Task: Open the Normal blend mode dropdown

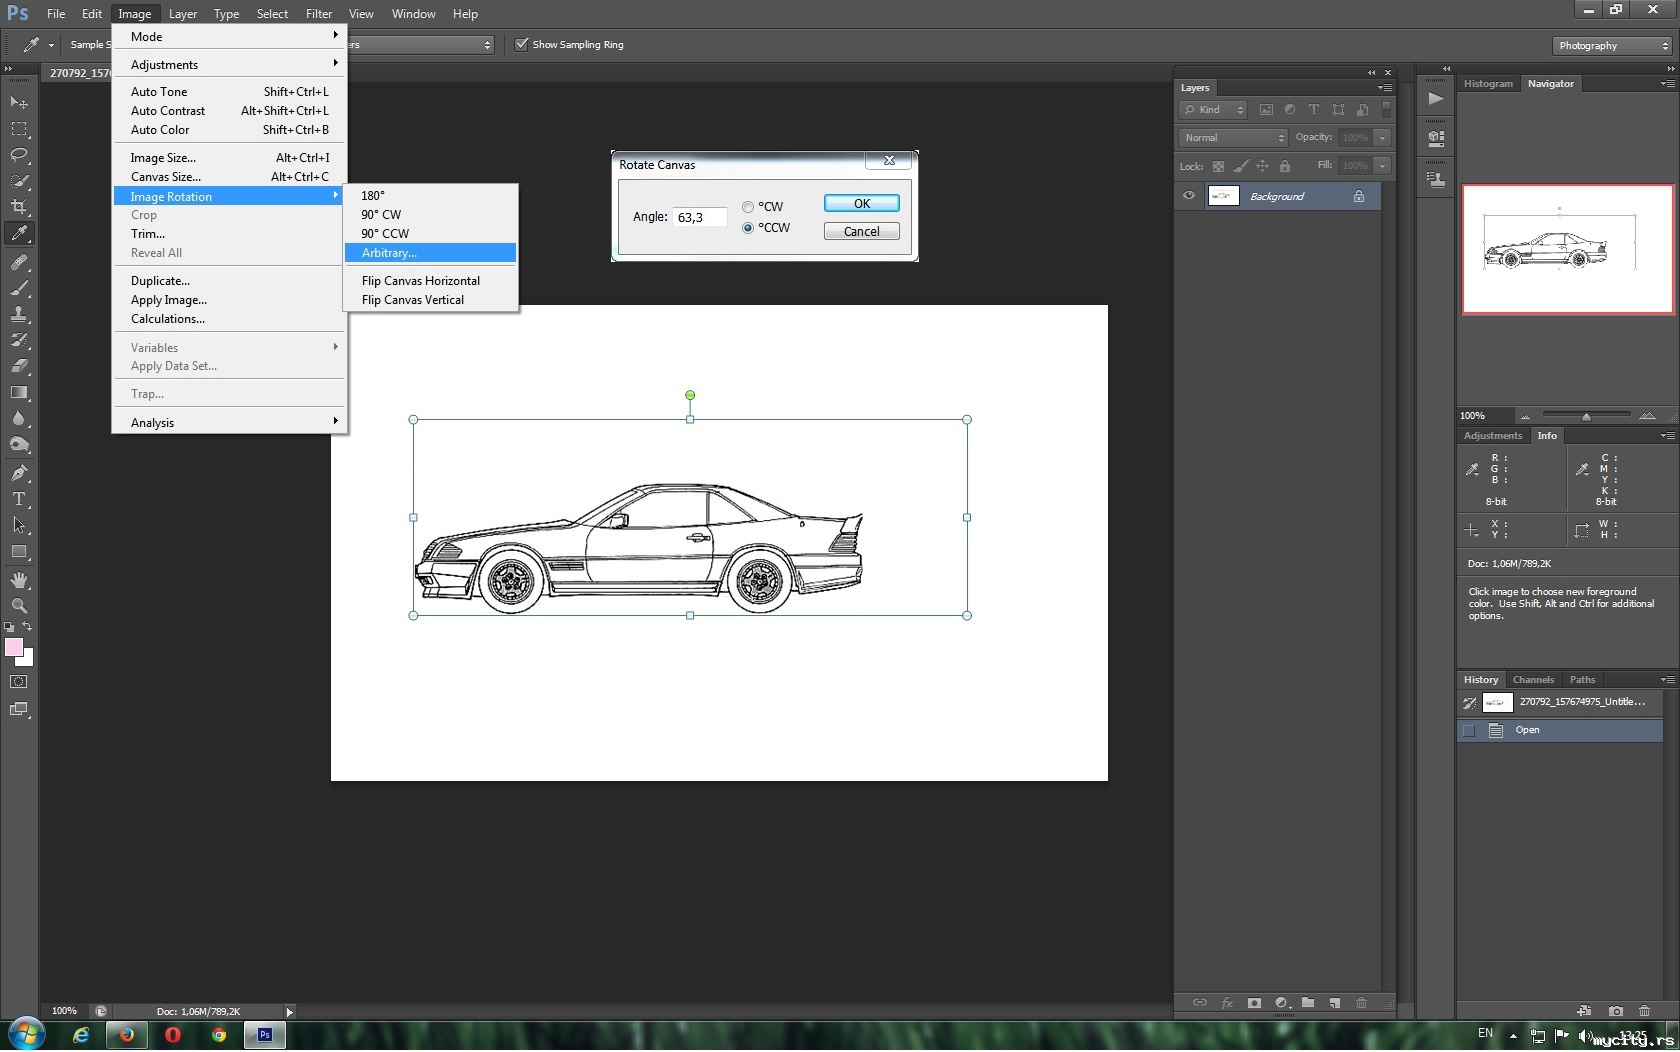Action: point(1234,138)
